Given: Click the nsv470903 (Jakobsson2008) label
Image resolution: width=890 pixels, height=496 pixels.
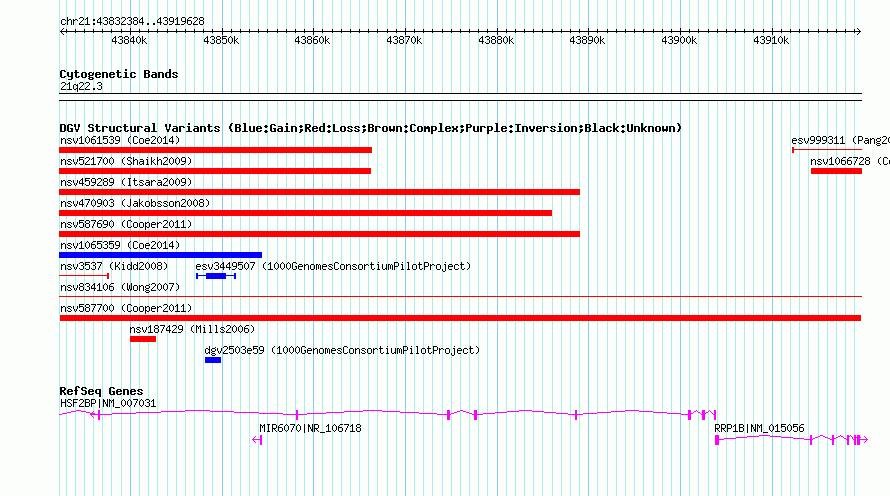Looking at the screenshot, I should (135, 203).
